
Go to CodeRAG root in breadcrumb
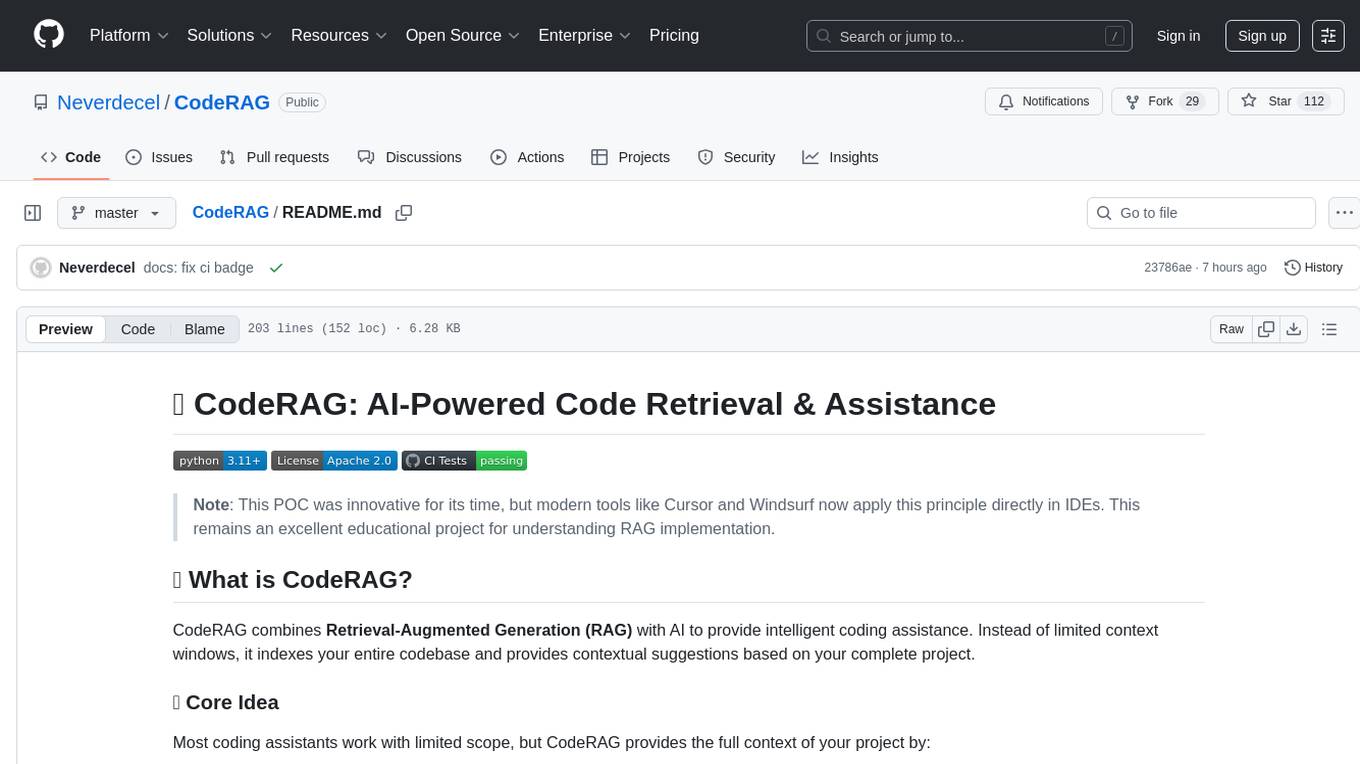point(230,212)
